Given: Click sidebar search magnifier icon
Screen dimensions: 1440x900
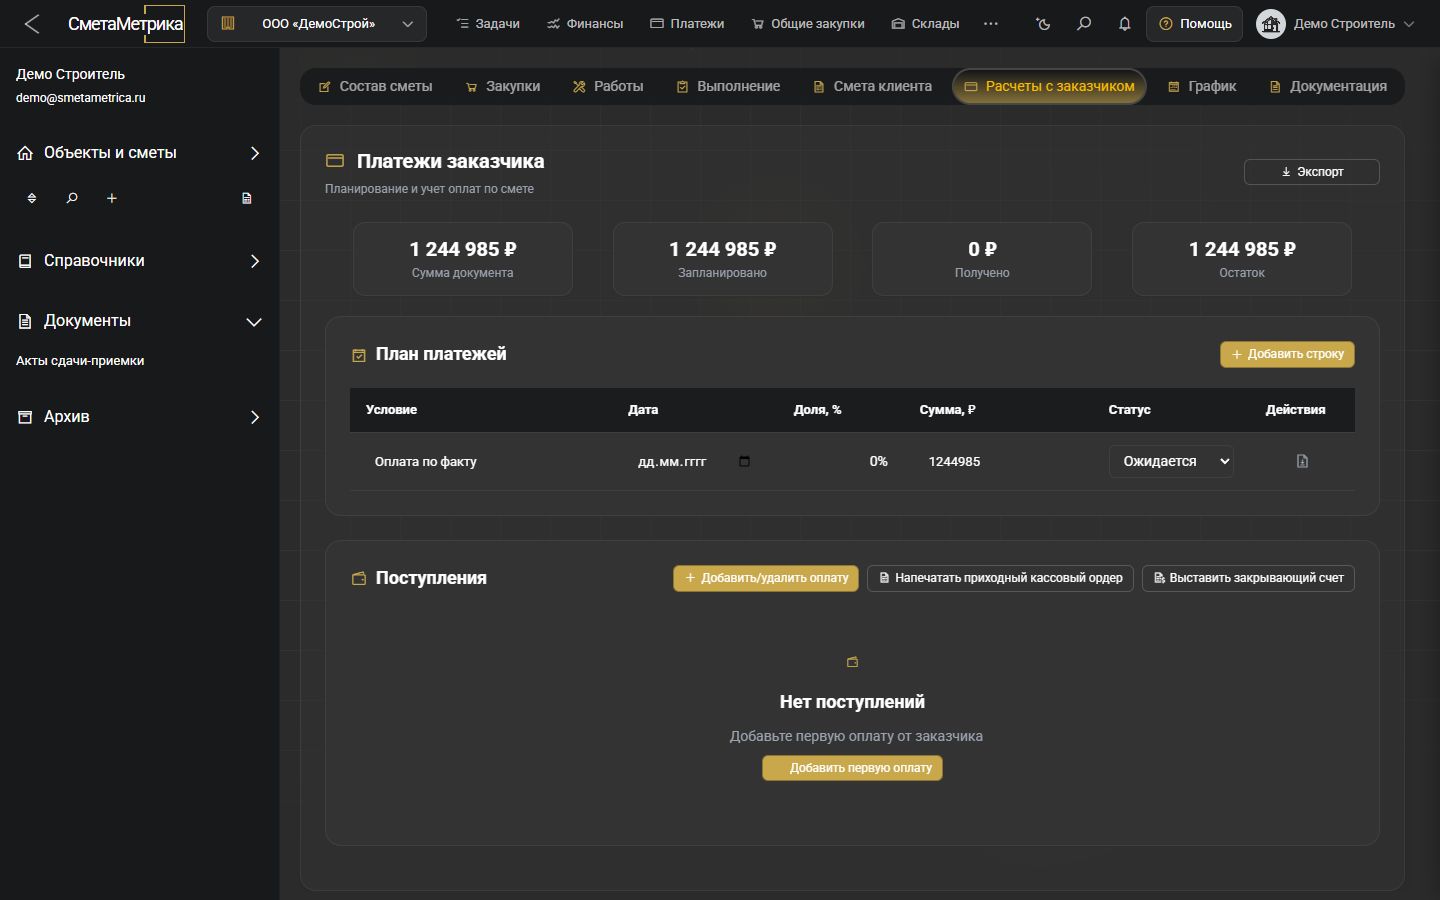Looking at the screenshot, I should click(x=72, y=198).
